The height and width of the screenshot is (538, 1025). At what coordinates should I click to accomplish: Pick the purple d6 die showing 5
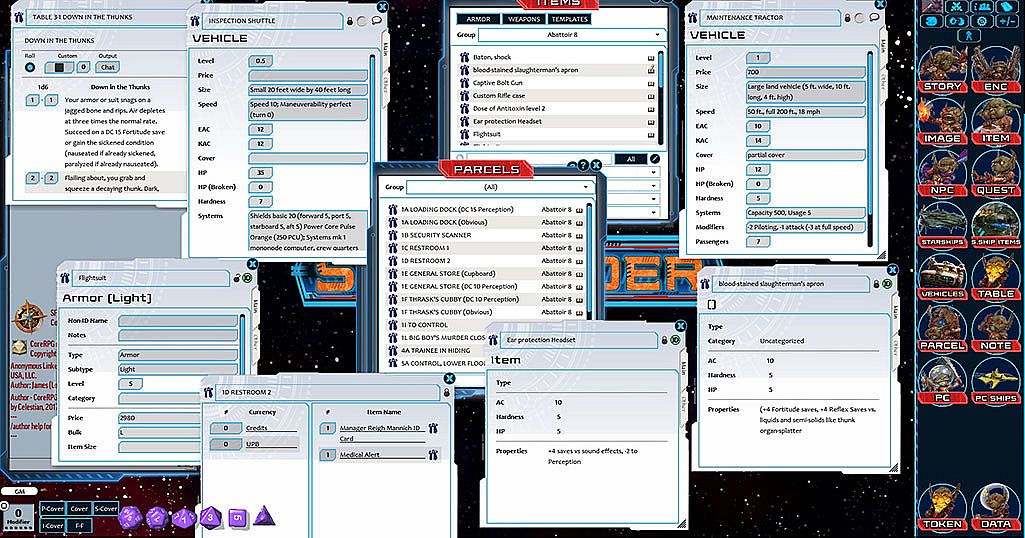(238, 518)
